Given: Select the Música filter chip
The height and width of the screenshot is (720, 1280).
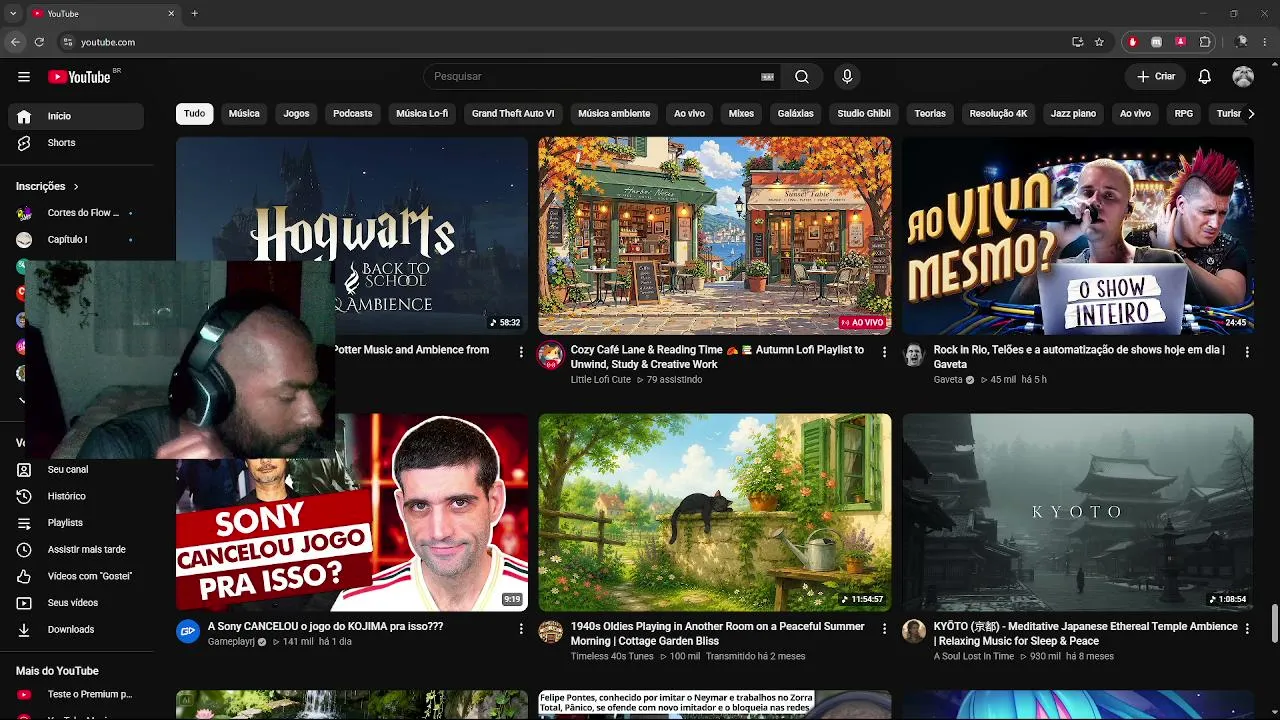Looking at the screenshot, I should [x=244, y=113].
